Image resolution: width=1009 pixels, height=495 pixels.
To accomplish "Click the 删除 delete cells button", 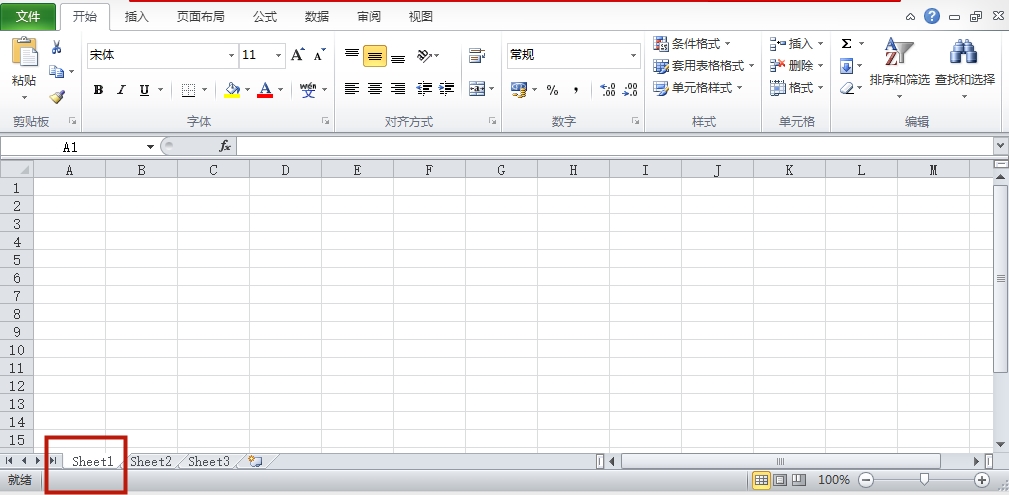I will pyautogui.click(x=797, y=66).
